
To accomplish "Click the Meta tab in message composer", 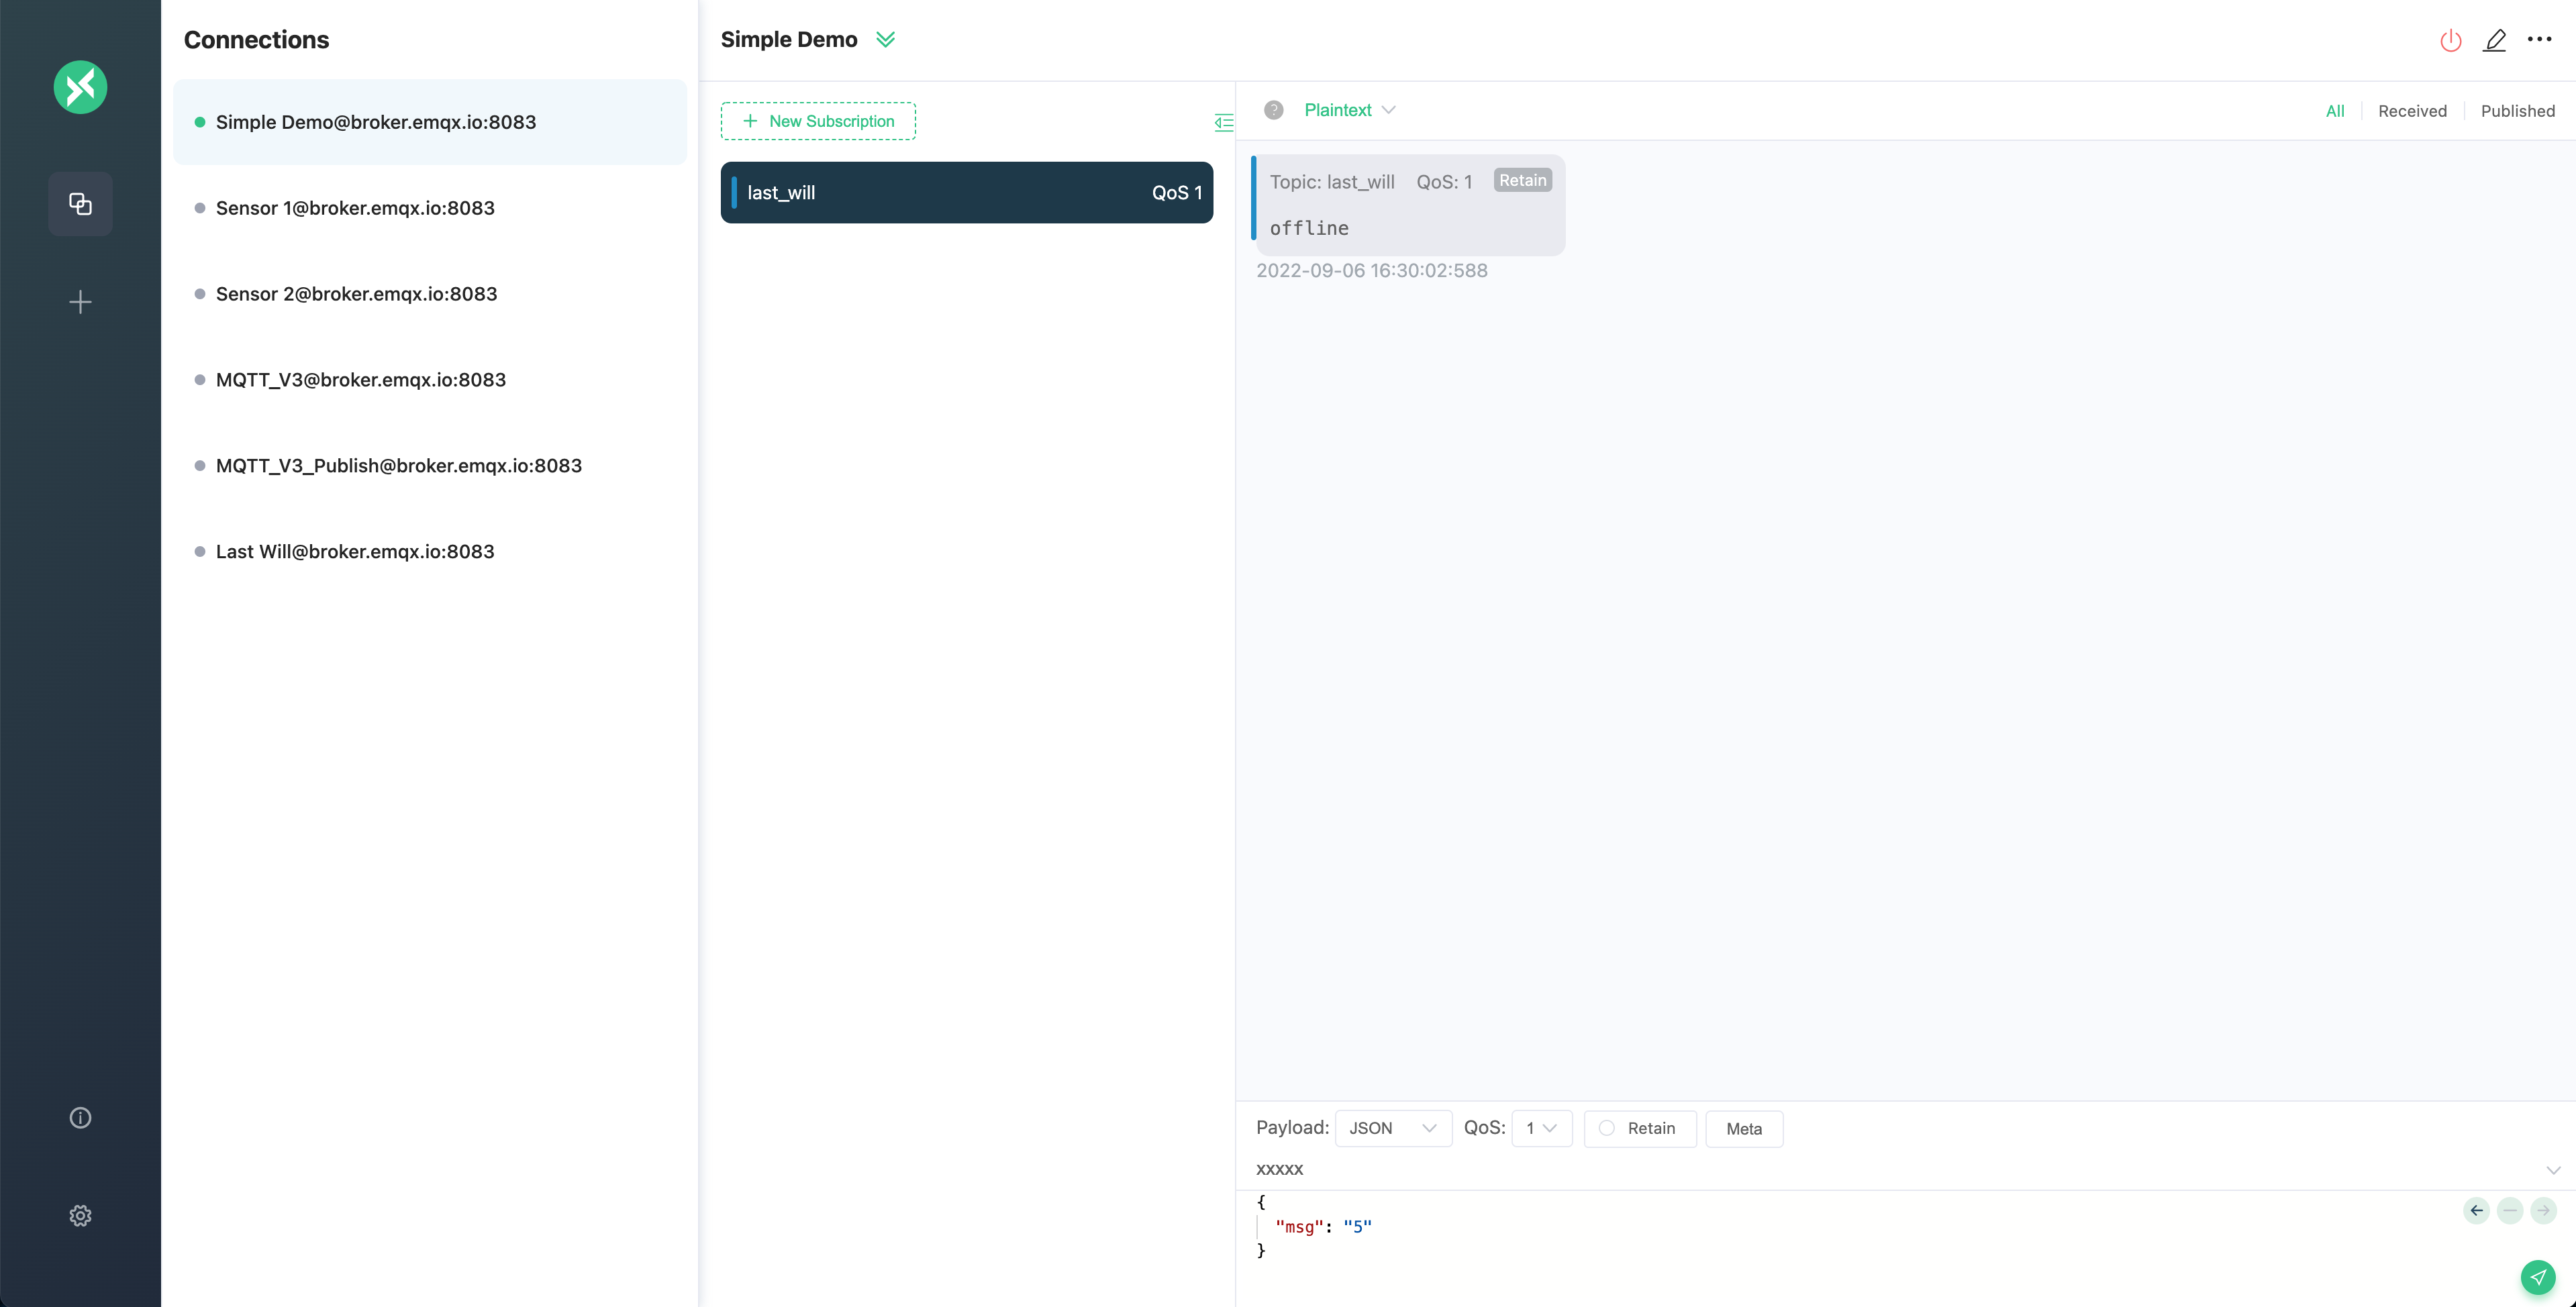I will click(x=1744, y=1129).
